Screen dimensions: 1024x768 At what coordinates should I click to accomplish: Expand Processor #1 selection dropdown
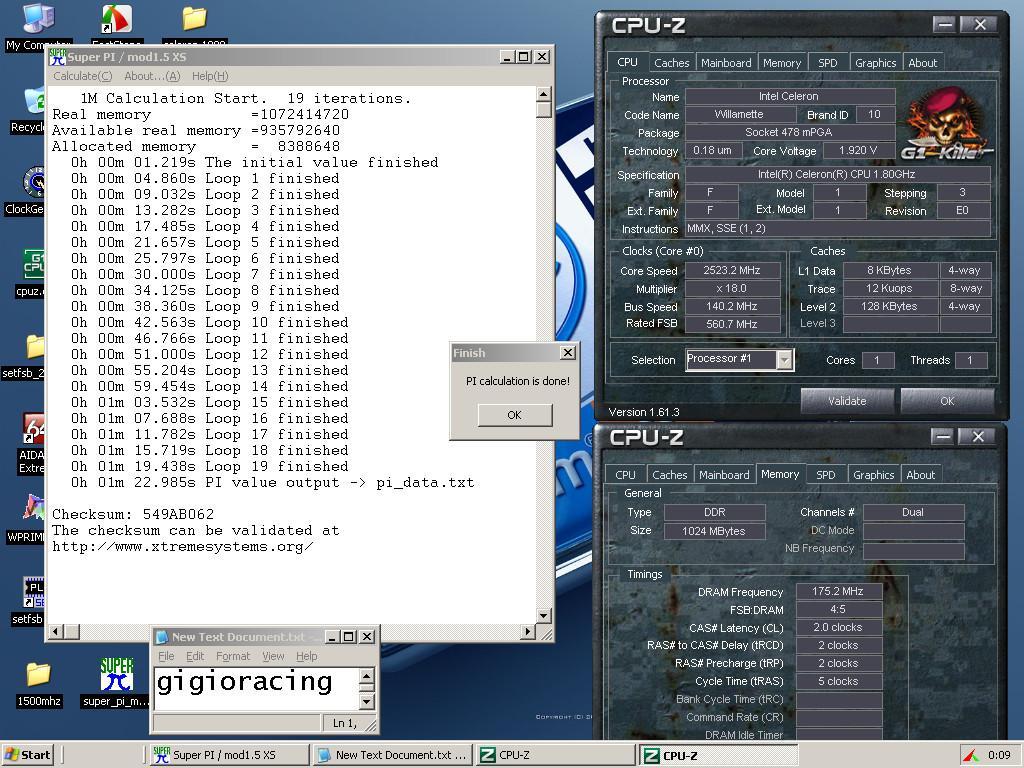click(x=784, y=359)
